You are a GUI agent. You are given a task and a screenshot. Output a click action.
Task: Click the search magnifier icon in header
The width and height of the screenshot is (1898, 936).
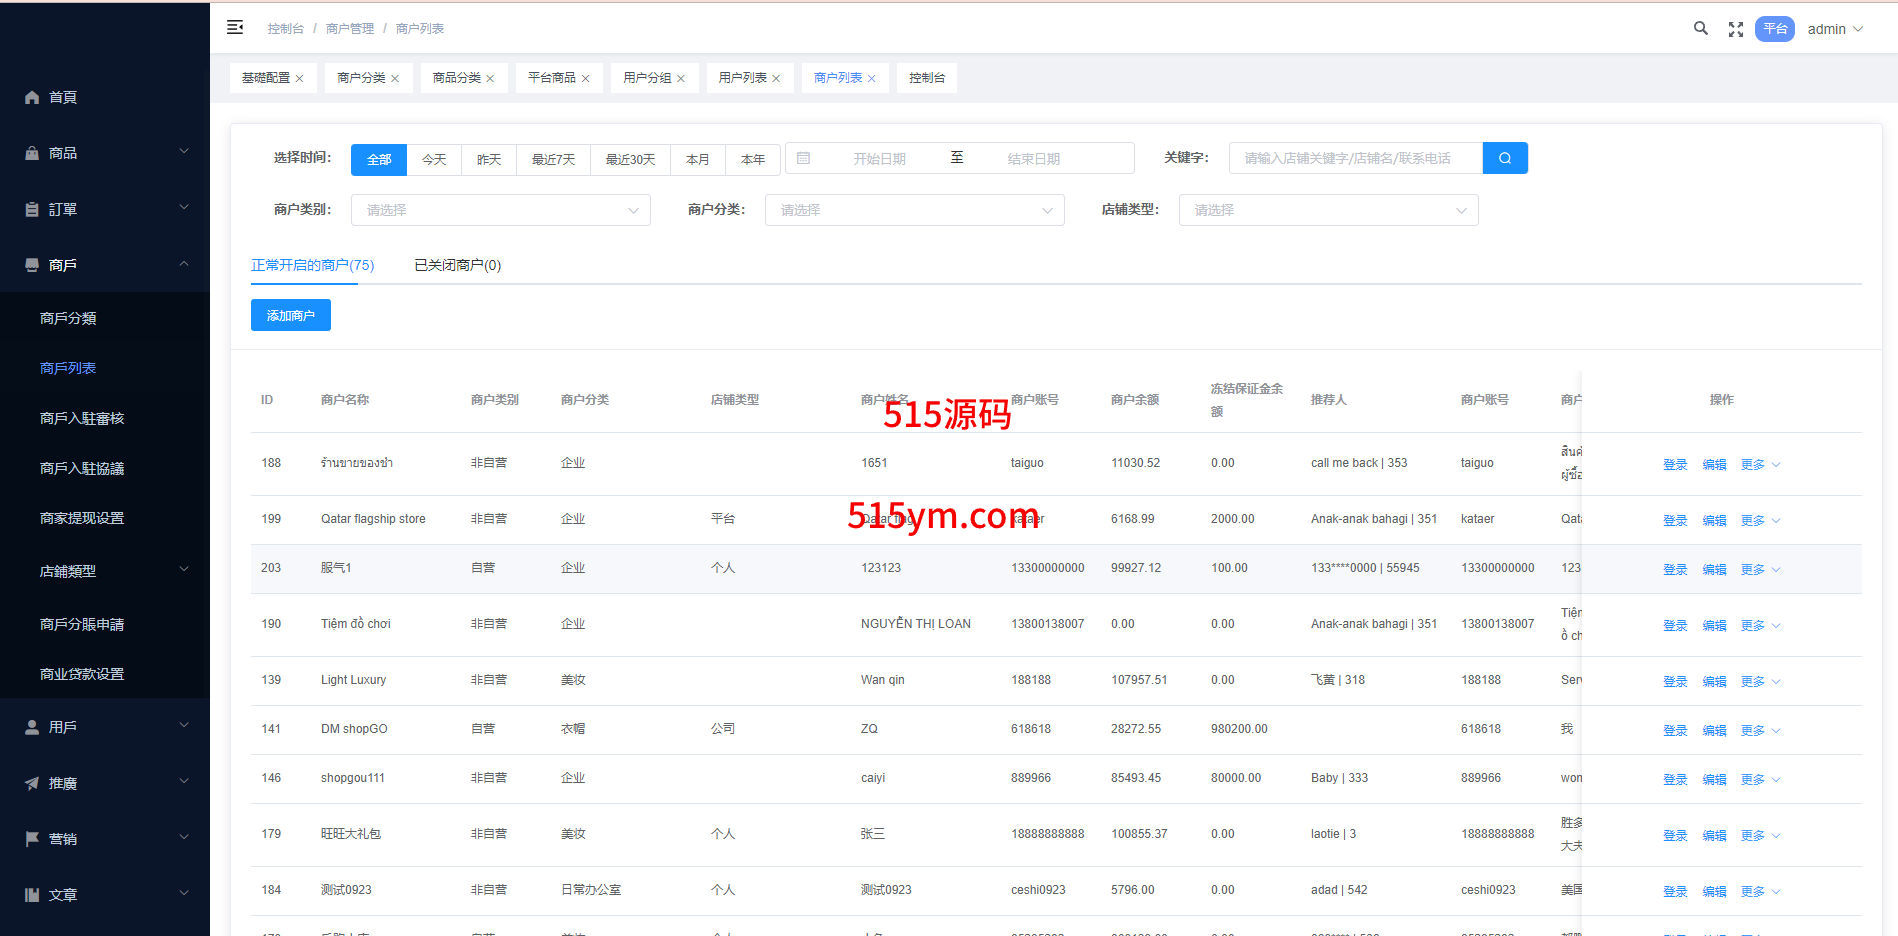tap(1700, 29)
